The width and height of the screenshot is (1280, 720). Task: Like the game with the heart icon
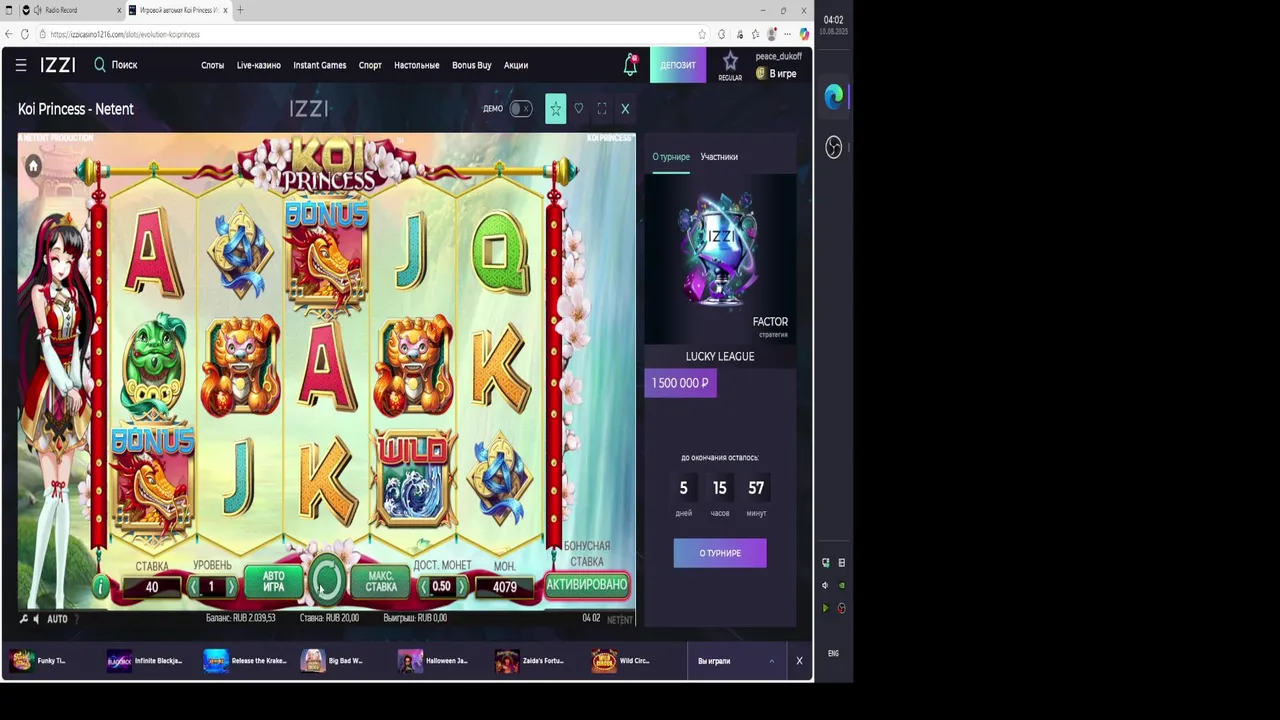click(x=578, y=108)
